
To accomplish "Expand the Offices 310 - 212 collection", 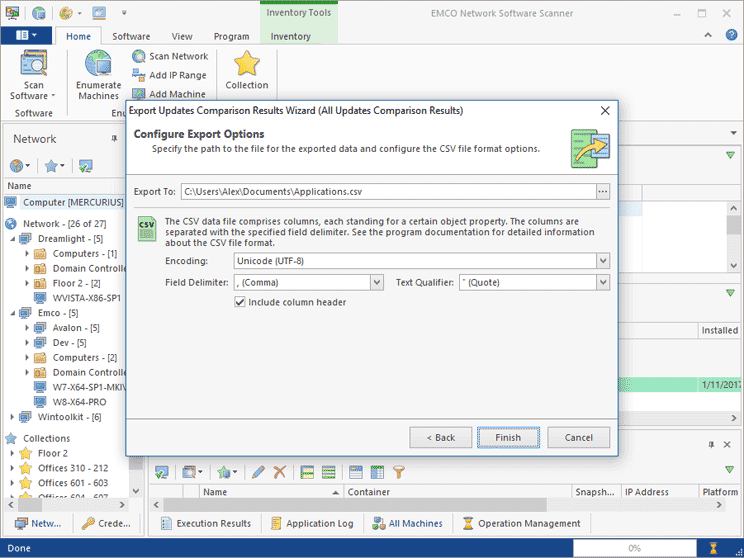I will point(12,468).
